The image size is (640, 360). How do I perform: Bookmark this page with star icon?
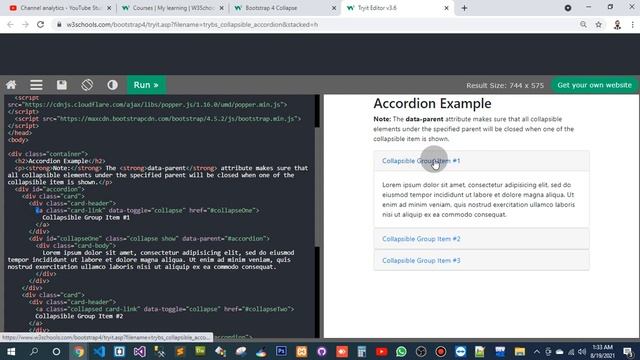point(598,24)
